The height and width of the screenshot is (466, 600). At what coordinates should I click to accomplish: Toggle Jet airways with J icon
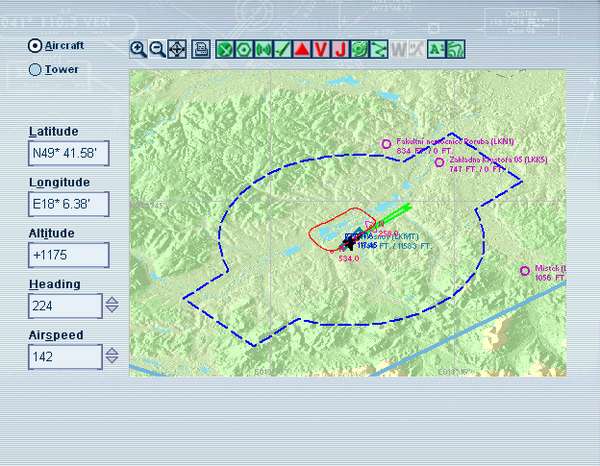340,48
